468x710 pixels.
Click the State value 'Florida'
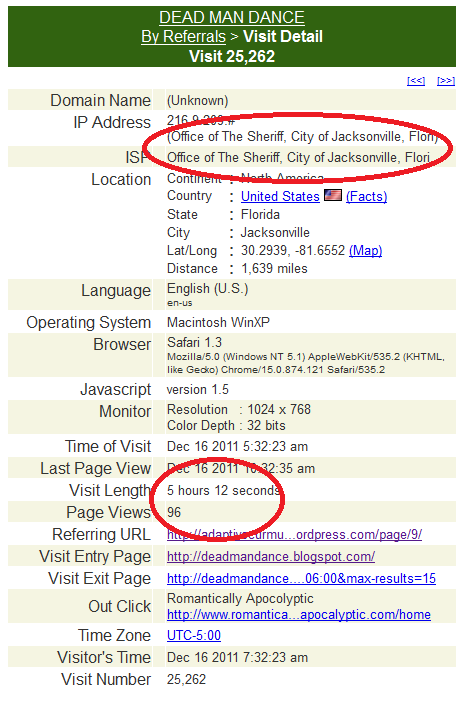(260, 215)
